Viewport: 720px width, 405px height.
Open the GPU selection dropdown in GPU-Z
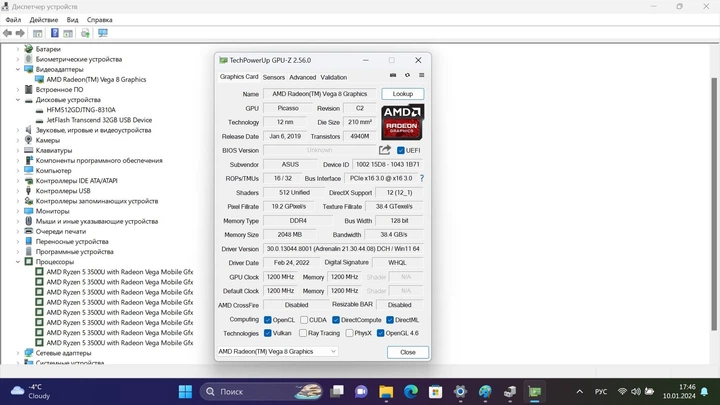pos(277,351)
